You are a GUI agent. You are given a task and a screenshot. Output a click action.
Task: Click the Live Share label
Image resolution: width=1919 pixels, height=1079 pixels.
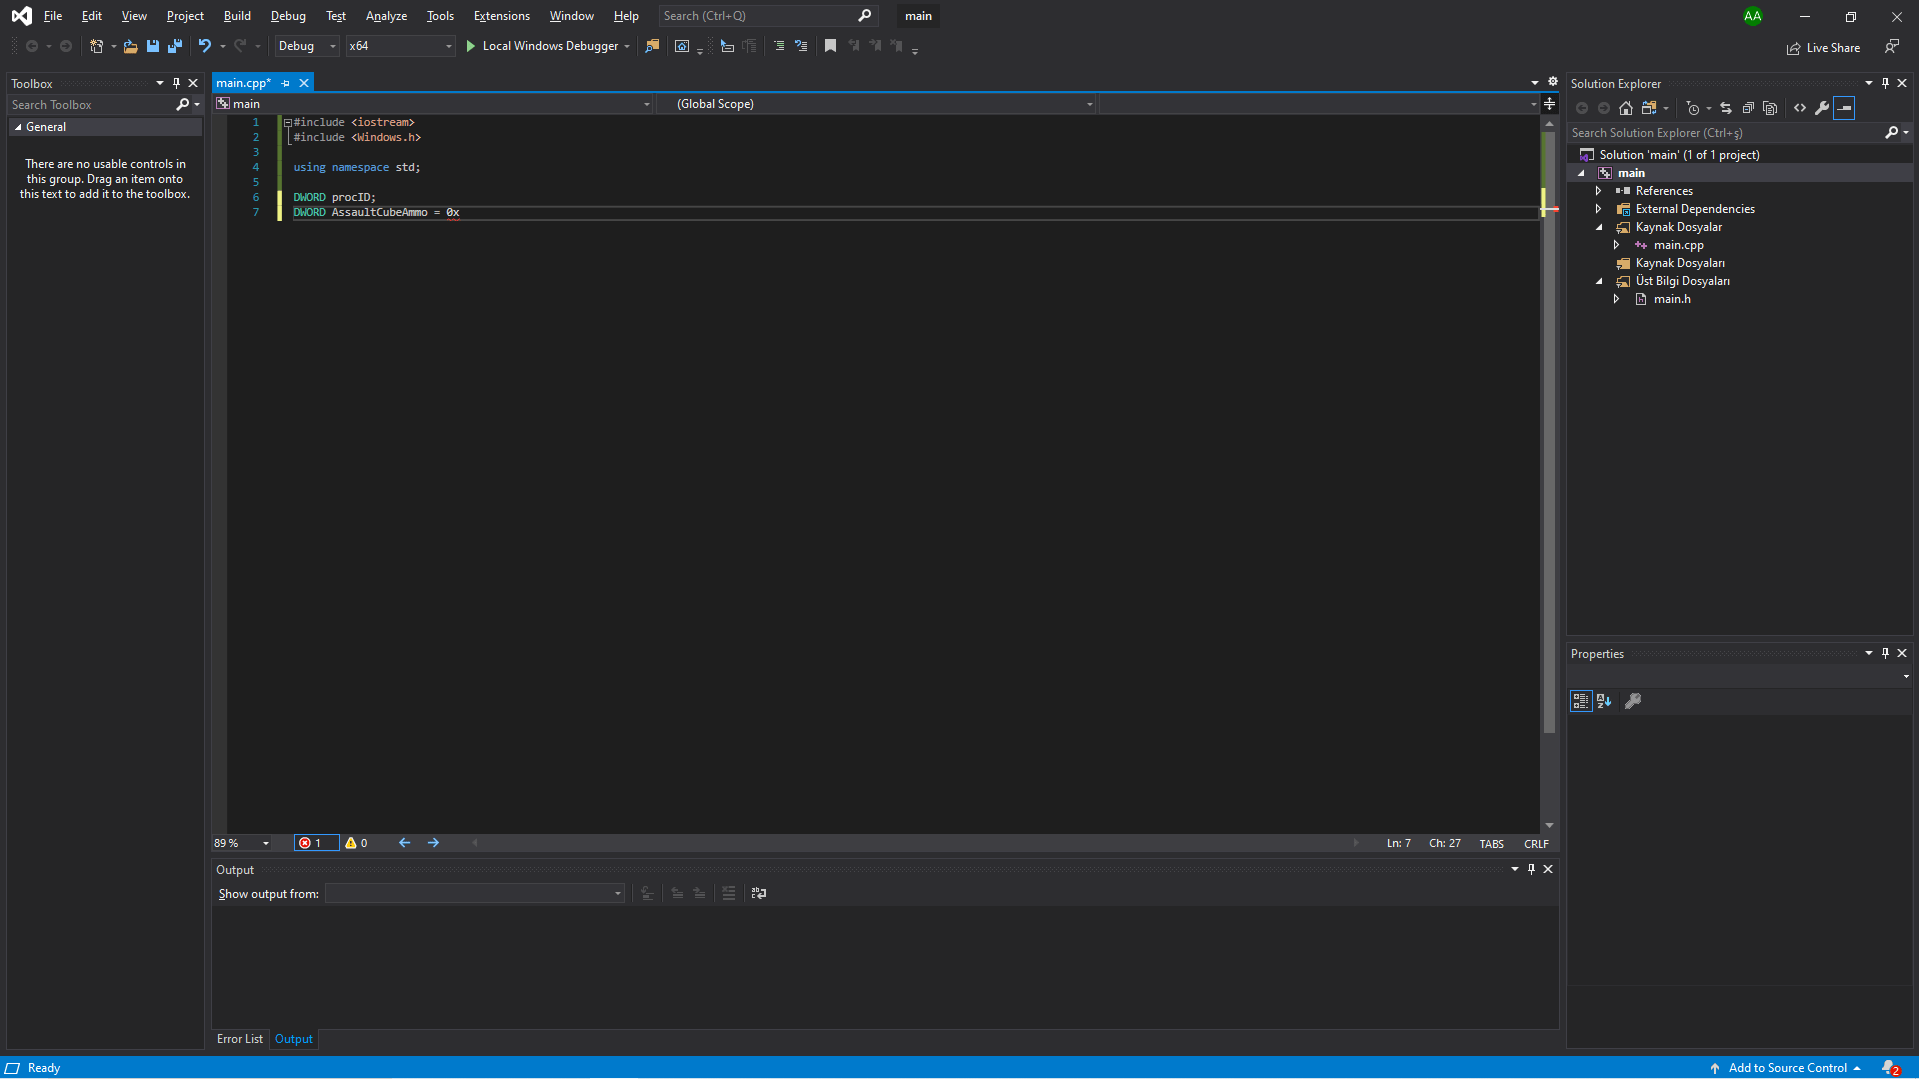tap(1833, 48)
